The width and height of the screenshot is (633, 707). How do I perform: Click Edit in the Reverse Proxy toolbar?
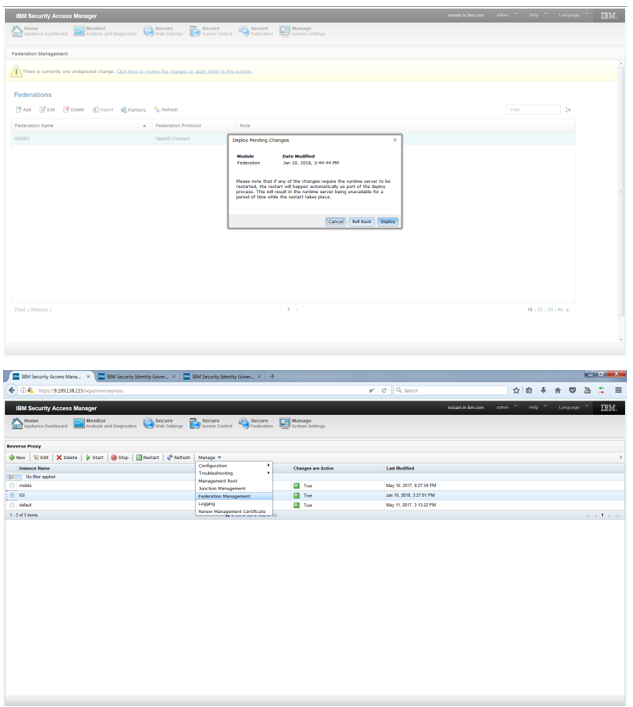(x=41, y=457)
